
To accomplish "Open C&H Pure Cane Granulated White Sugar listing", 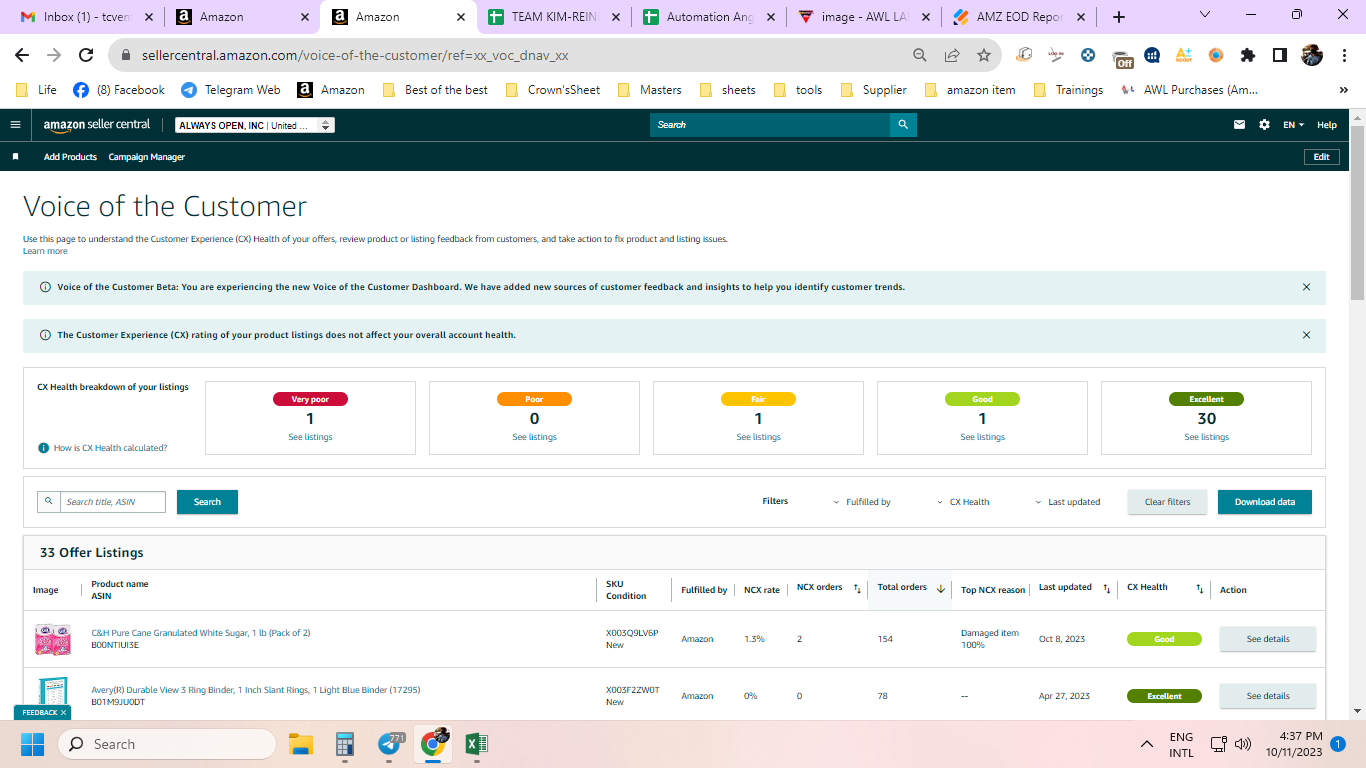I will tap(200, 633).
